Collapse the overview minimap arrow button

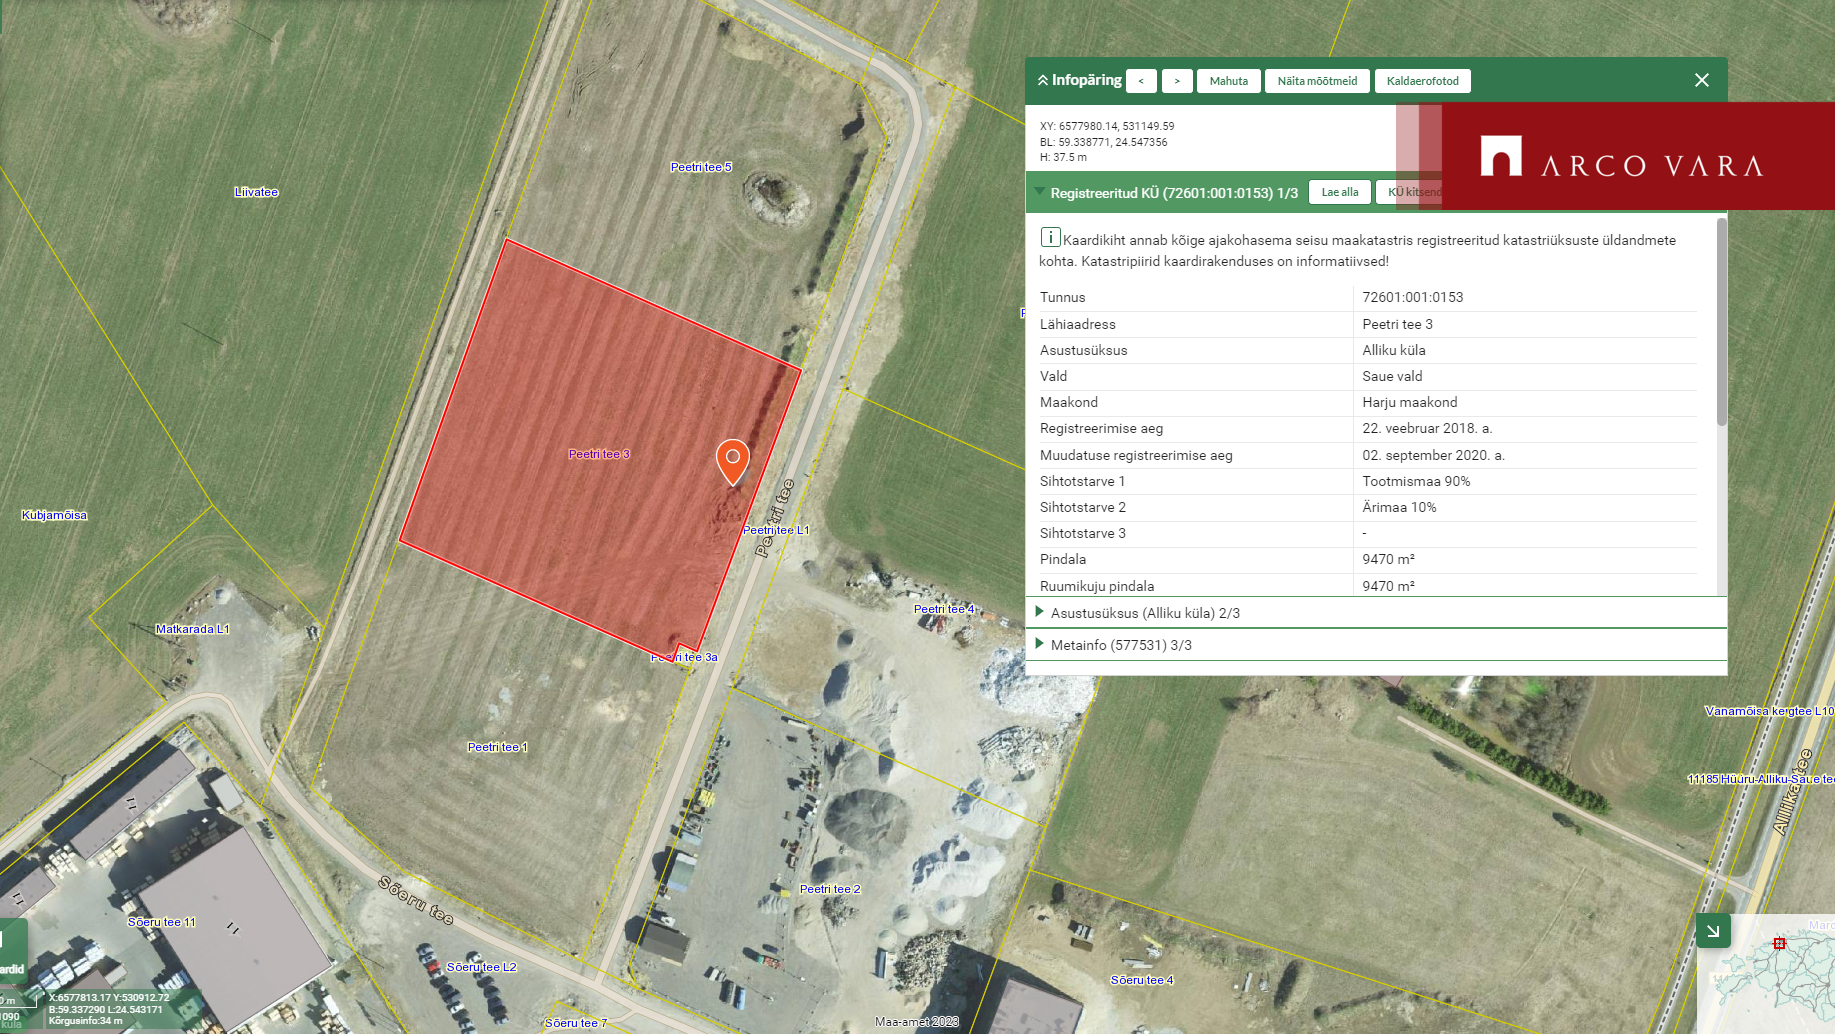pos(1713,930)
